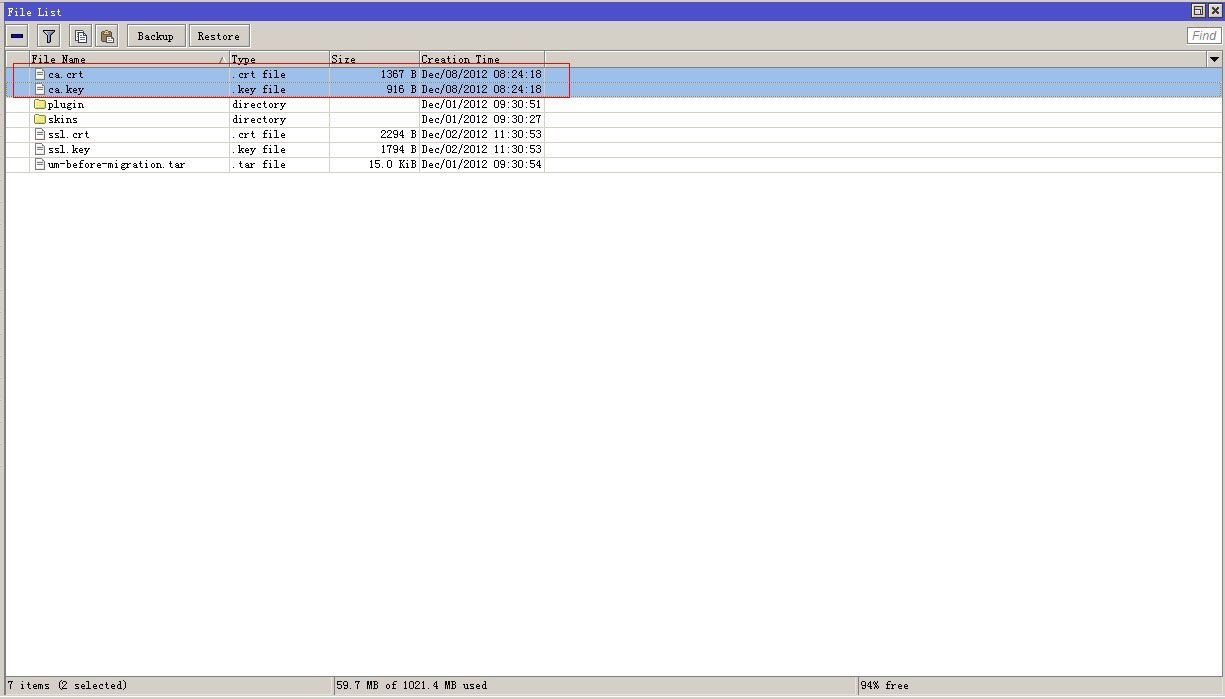The width and height of the screenshot is (1225, 699).
Task: Click the copy toolbar icon
Action: (x=80, y=36)
